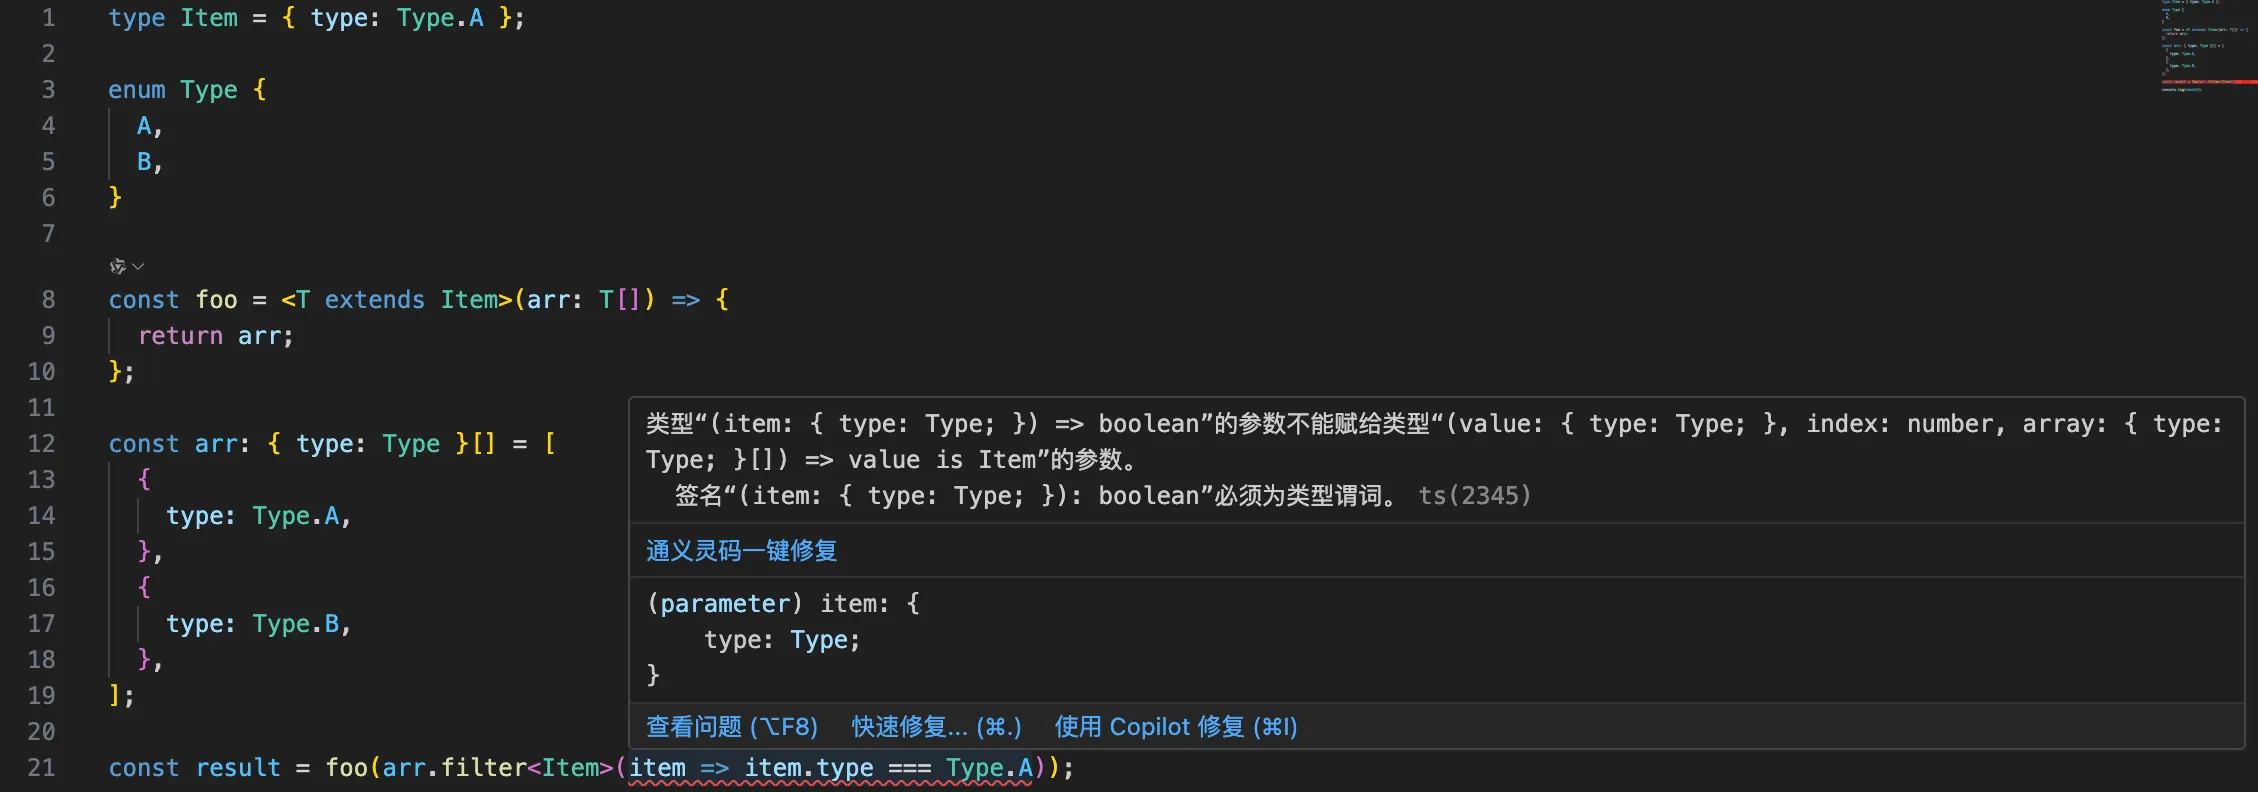The width and height of the screenshot is (2258, 792).
Task: Click the Item type alias on line 1
Action: pyautogui.click(x=209, y=18)
